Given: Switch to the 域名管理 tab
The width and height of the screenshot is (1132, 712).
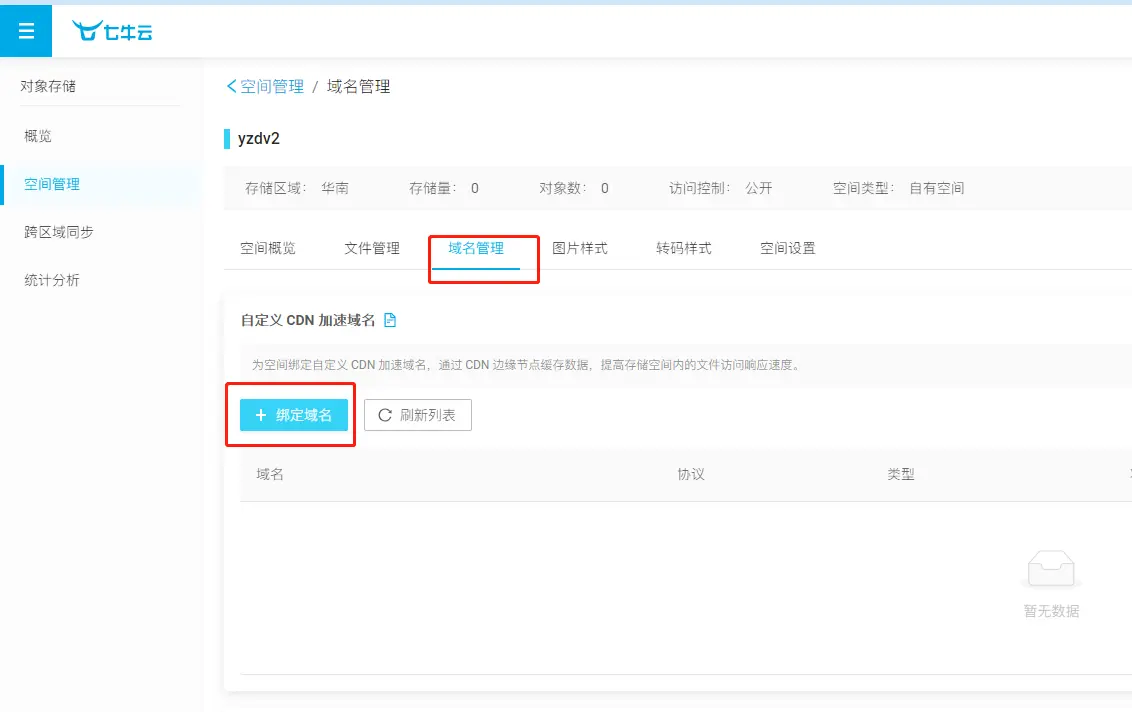Looking at the screenshot, I should [476, 248].
